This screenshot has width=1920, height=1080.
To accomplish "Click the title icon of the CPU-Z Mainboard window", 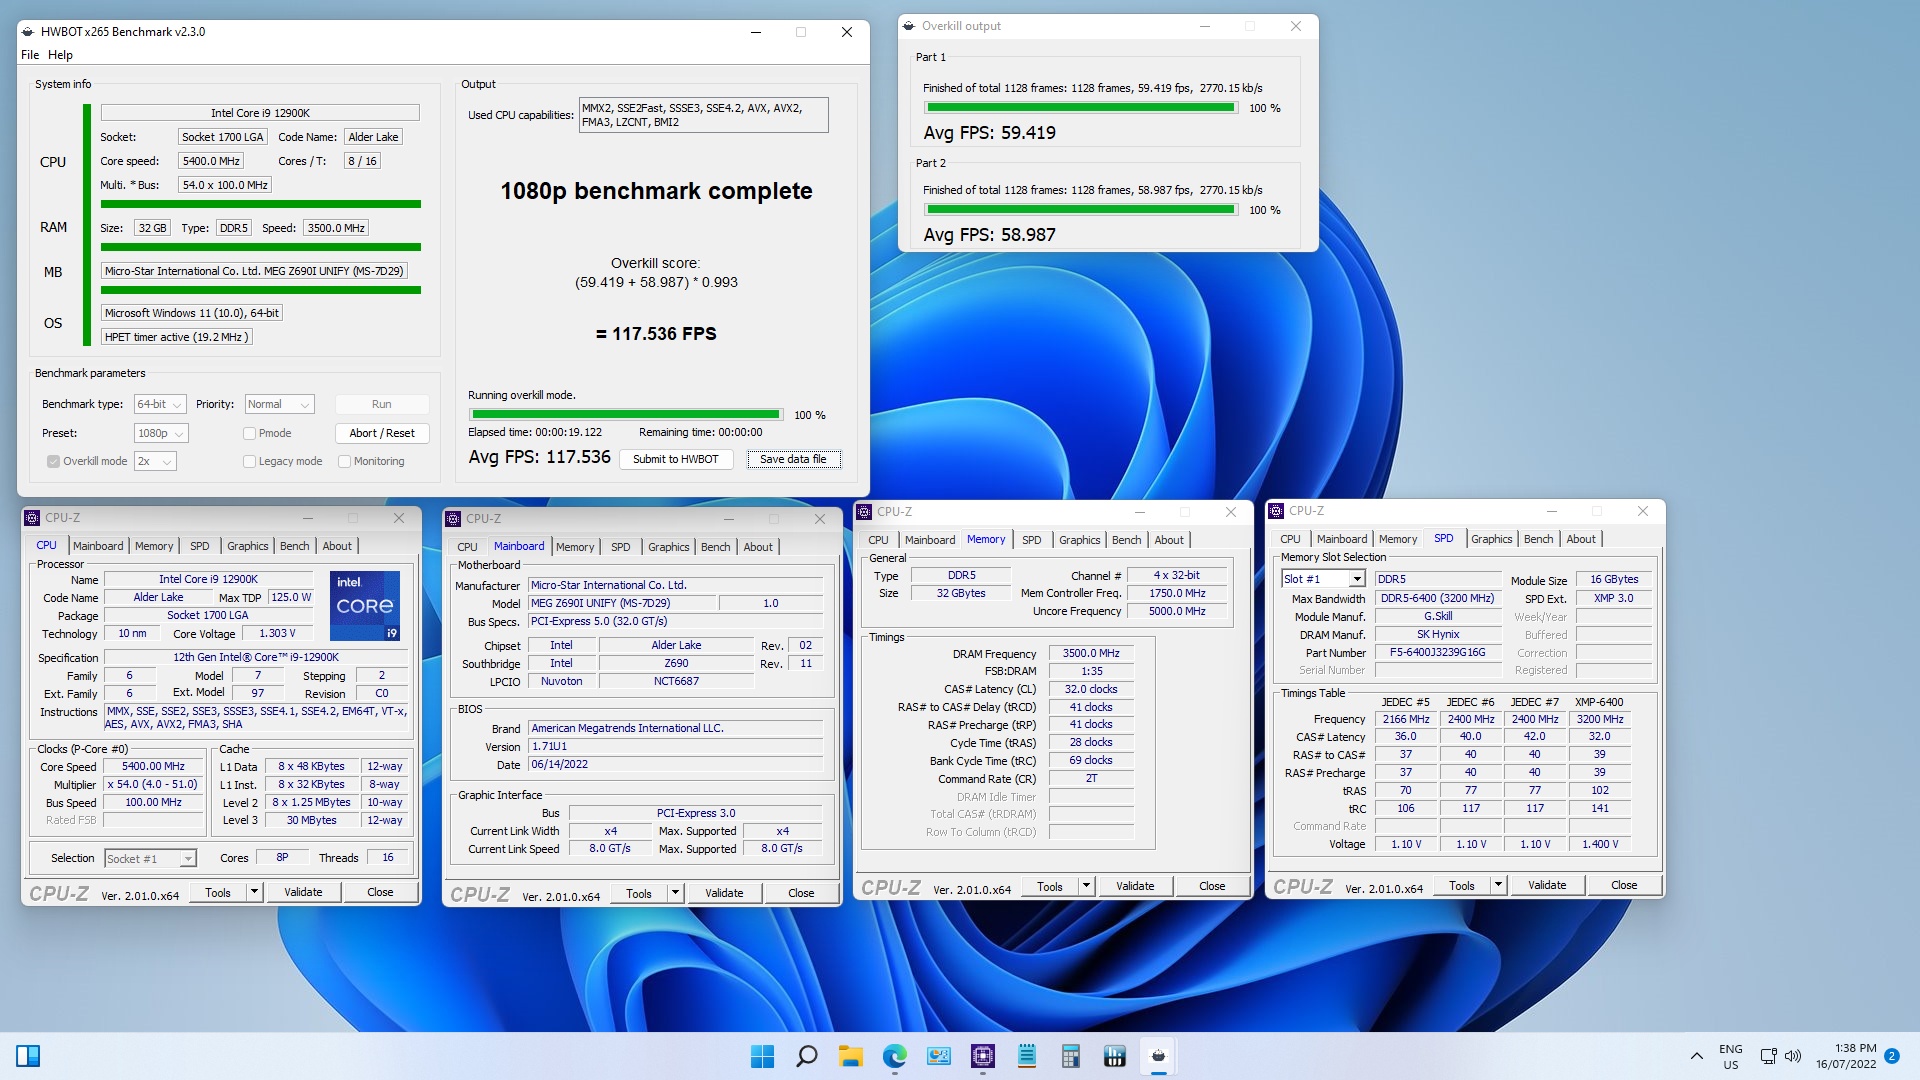I will click(453, 519).
